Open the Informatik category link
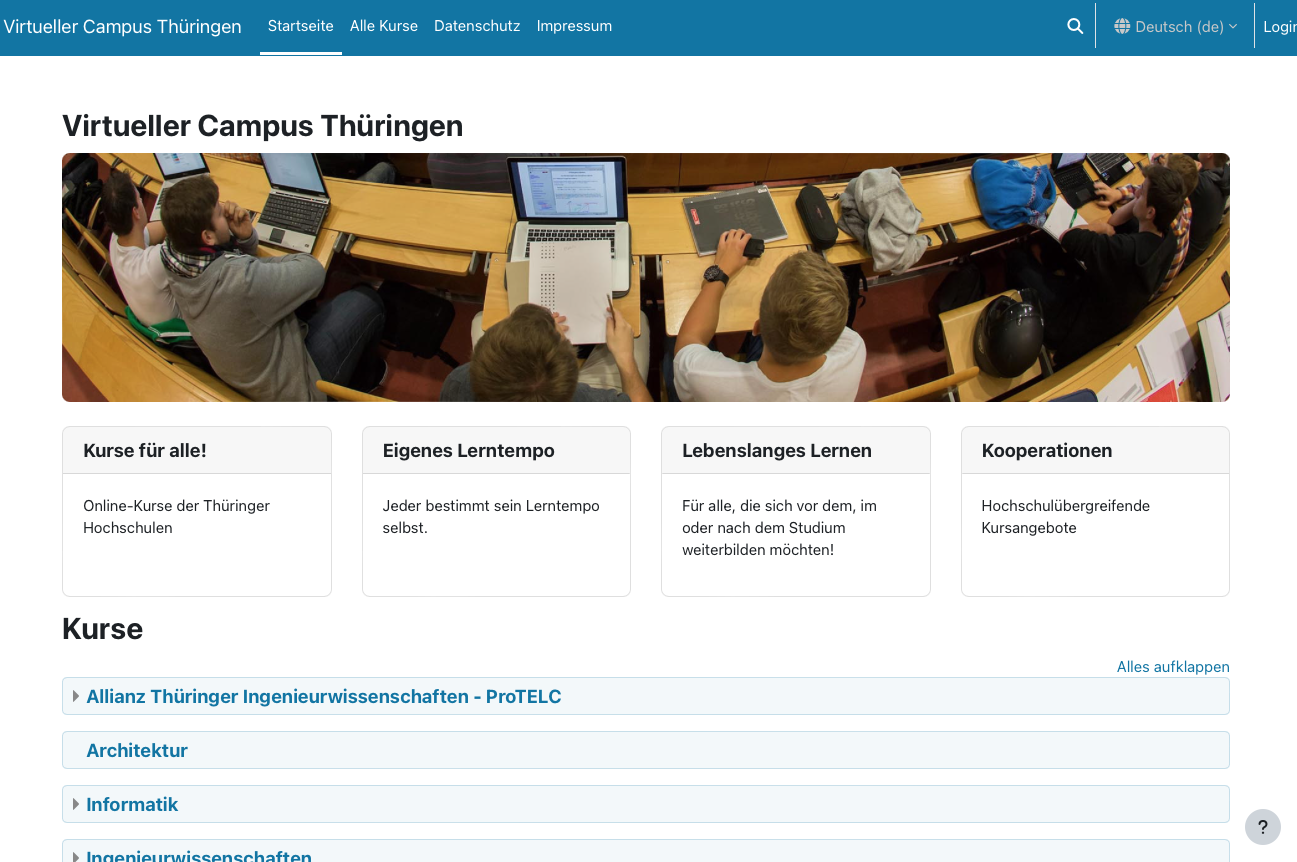Image resolution: width=1297 pixels, height=862 pixels. click(x=132, y=805)
